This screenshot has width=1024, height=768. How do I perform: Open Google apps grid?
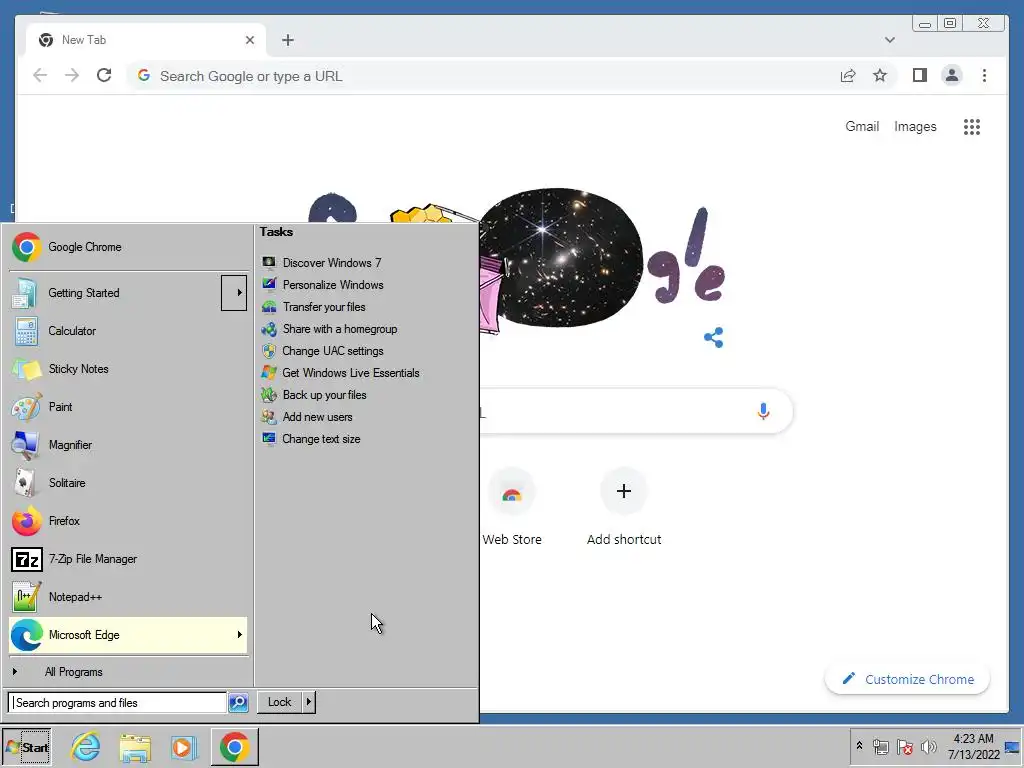[972, 127]
